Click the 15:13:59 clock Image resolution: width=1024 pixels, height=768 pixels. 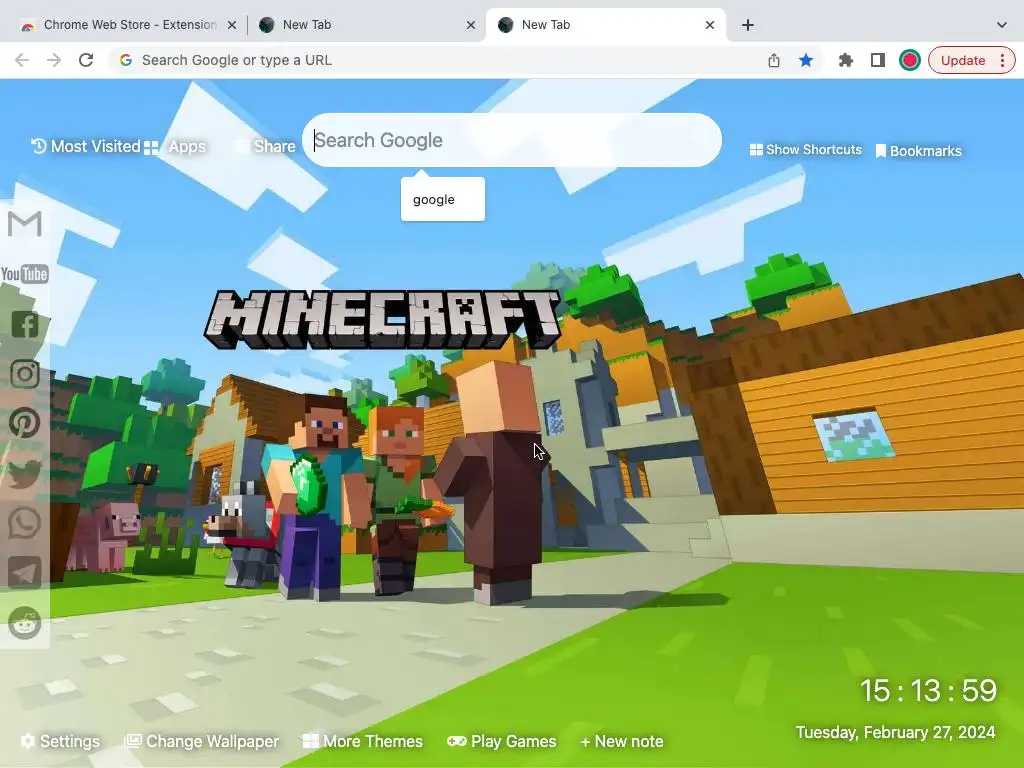click(928, 690)
